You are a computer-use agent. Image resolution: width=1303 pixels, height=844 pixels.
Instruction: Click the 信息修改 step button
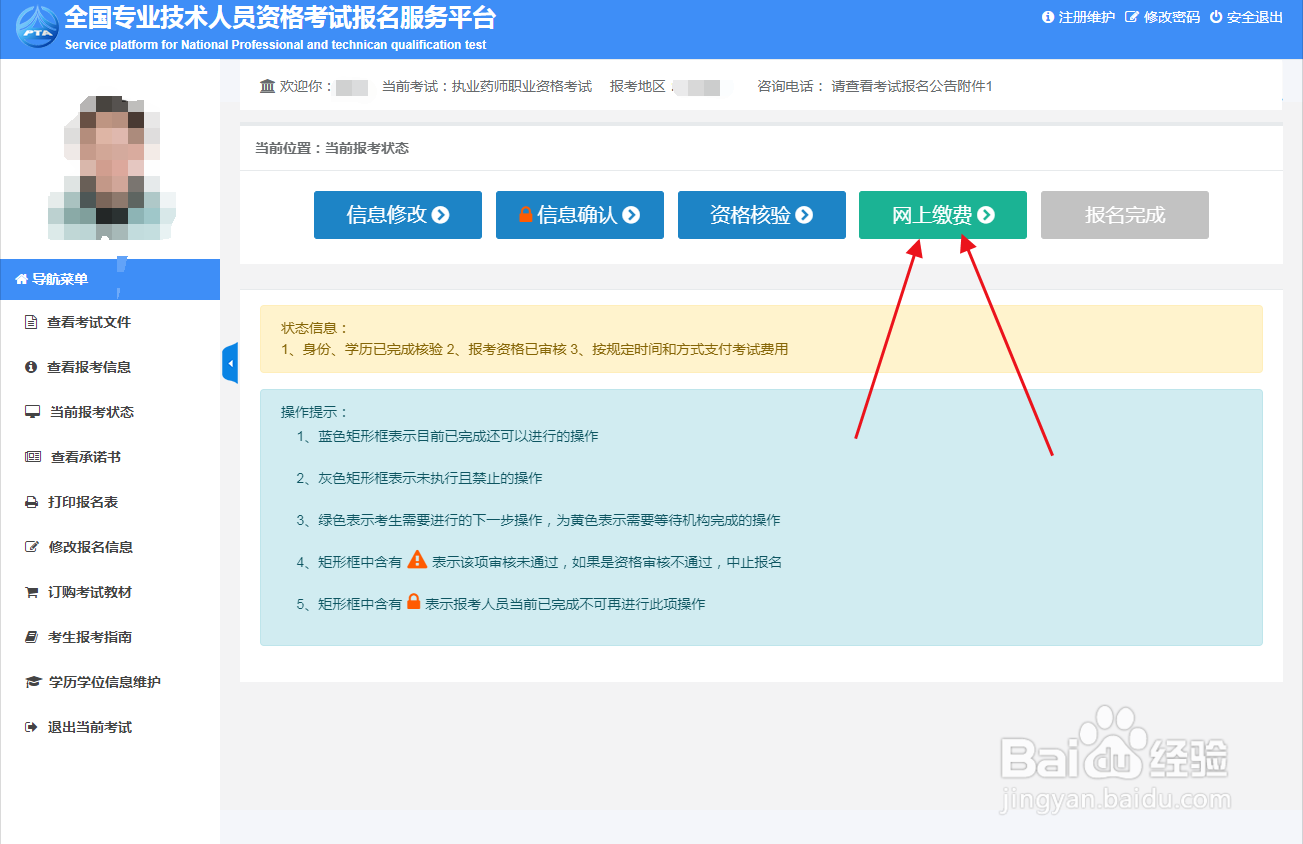397,214
